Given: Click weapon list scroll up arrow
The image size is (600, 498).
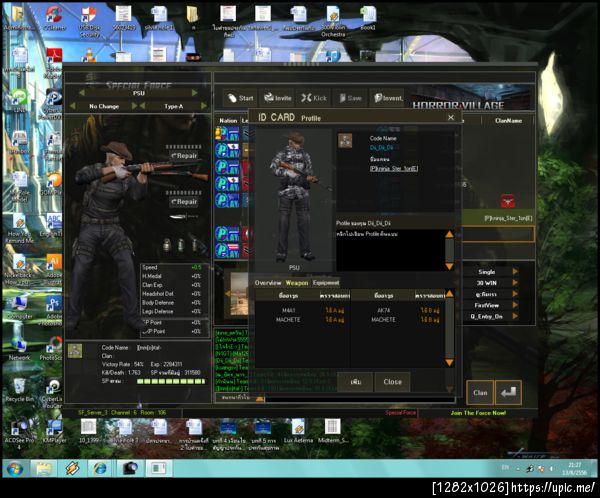Looking at the screenshot, I should point(450,294).
